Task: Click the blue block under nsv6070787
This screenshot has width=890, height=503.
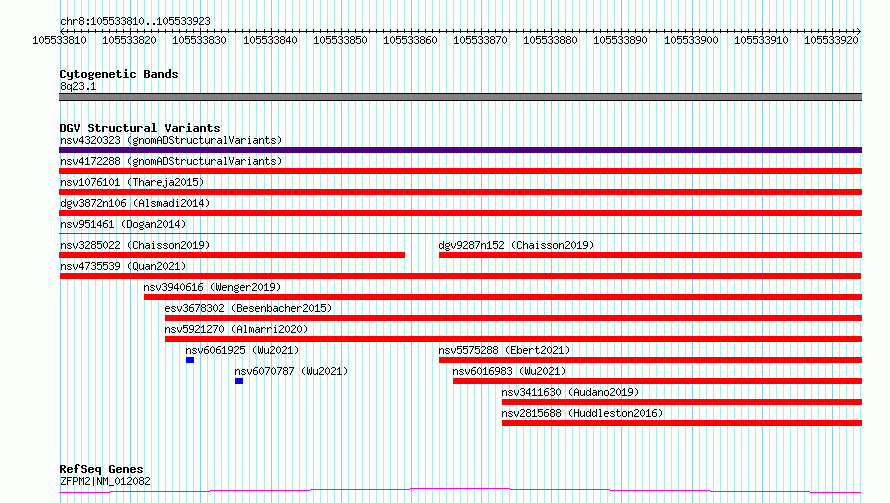Action: (x=239, y=381)
